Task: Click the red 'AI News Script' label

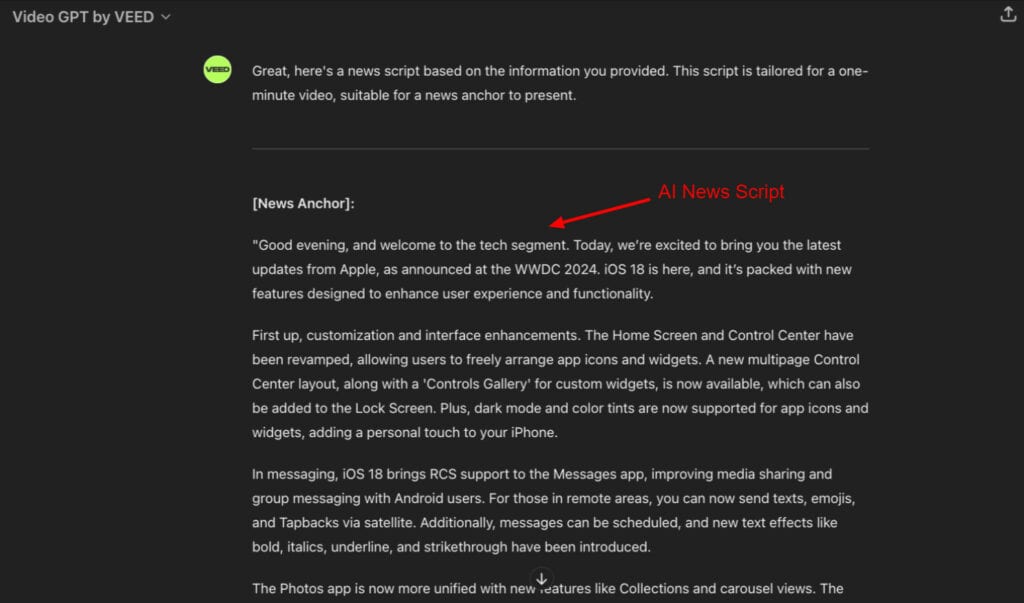Action: 720,192
